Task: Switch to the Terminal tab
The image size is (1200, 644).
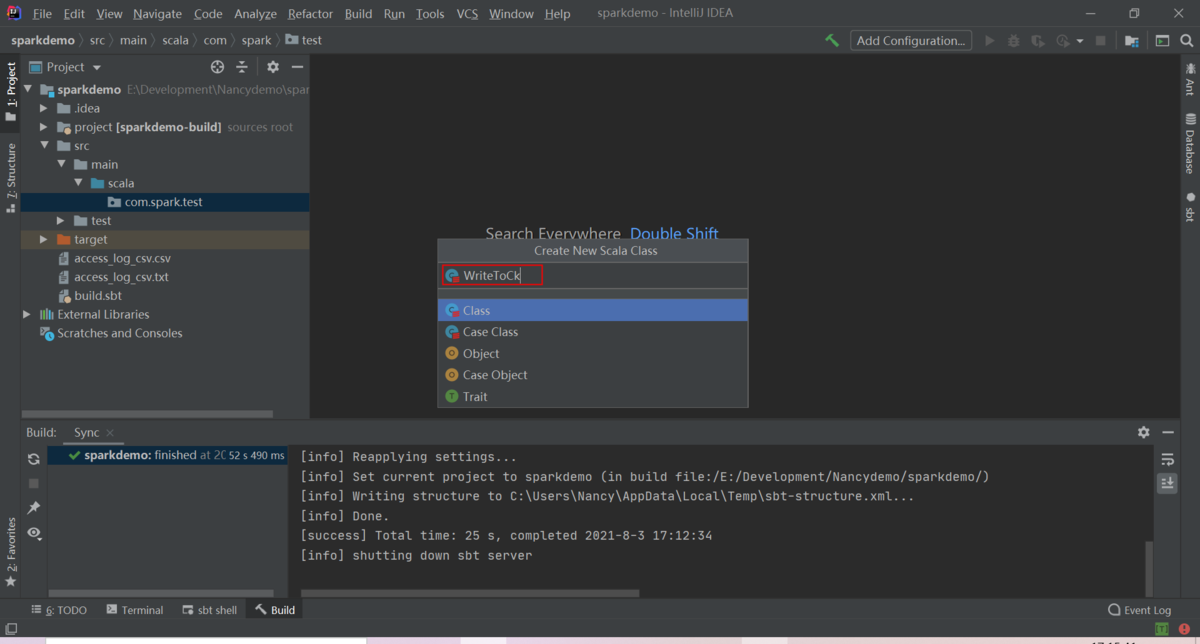Action: coord(135,610)
